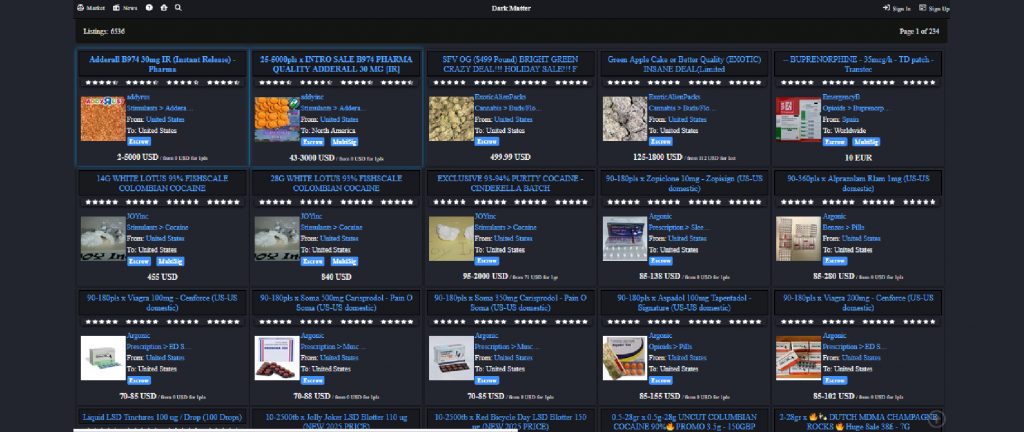Click the Soma 500mg listing thumbnail
1024x432 pixels.
click(x=277, y=358)
